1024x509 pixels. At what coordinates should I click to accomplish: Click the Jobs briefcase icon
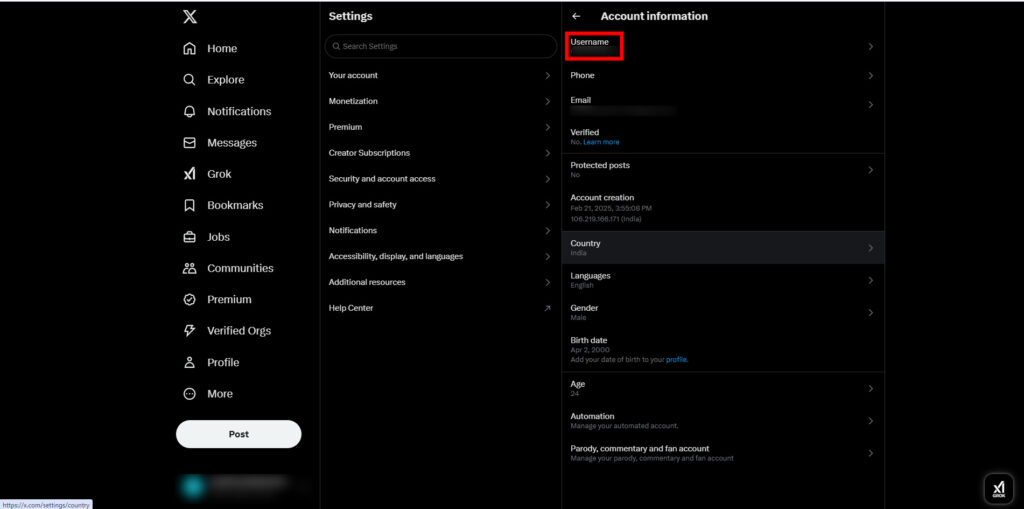click(189, 237)
